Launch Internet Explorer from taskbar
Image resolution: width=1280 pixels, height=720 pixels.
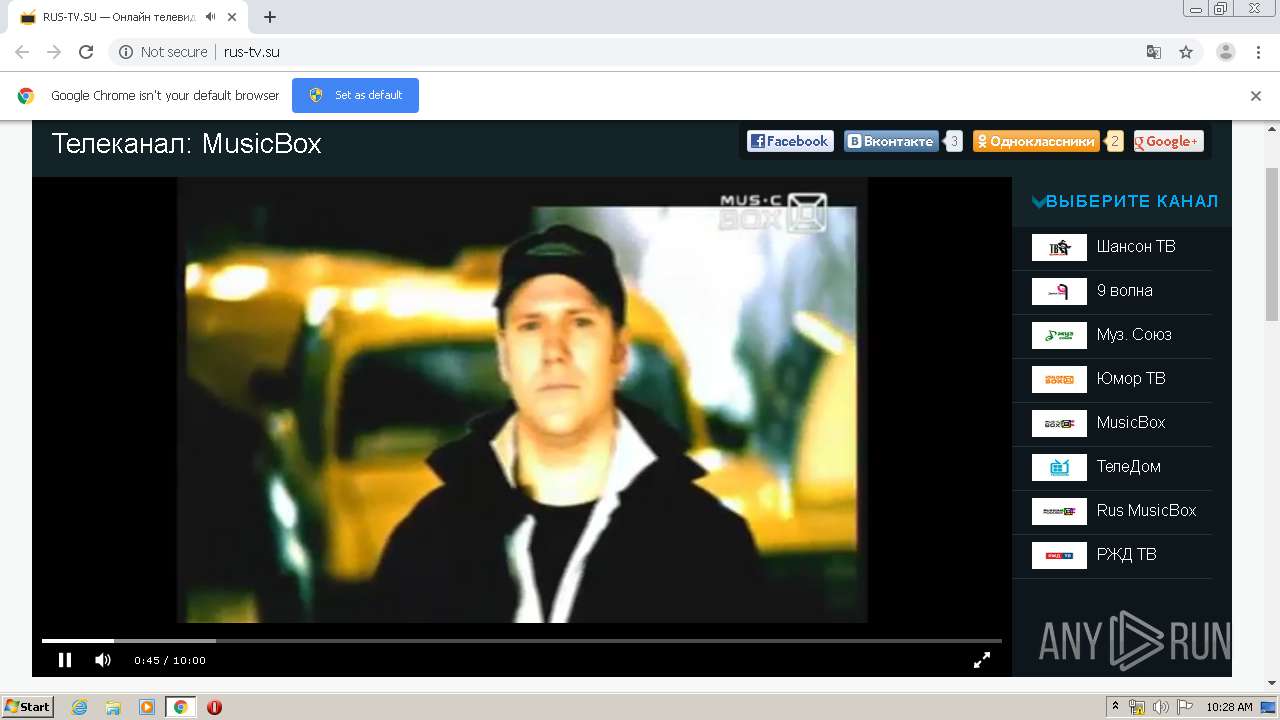(79, 707)
